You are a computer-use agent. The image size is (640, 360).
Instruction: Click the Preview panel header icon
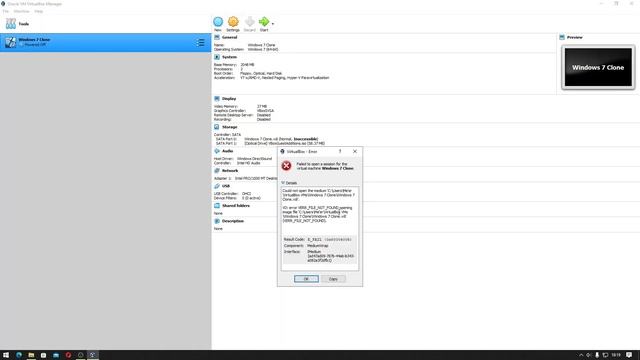[562, 37]
